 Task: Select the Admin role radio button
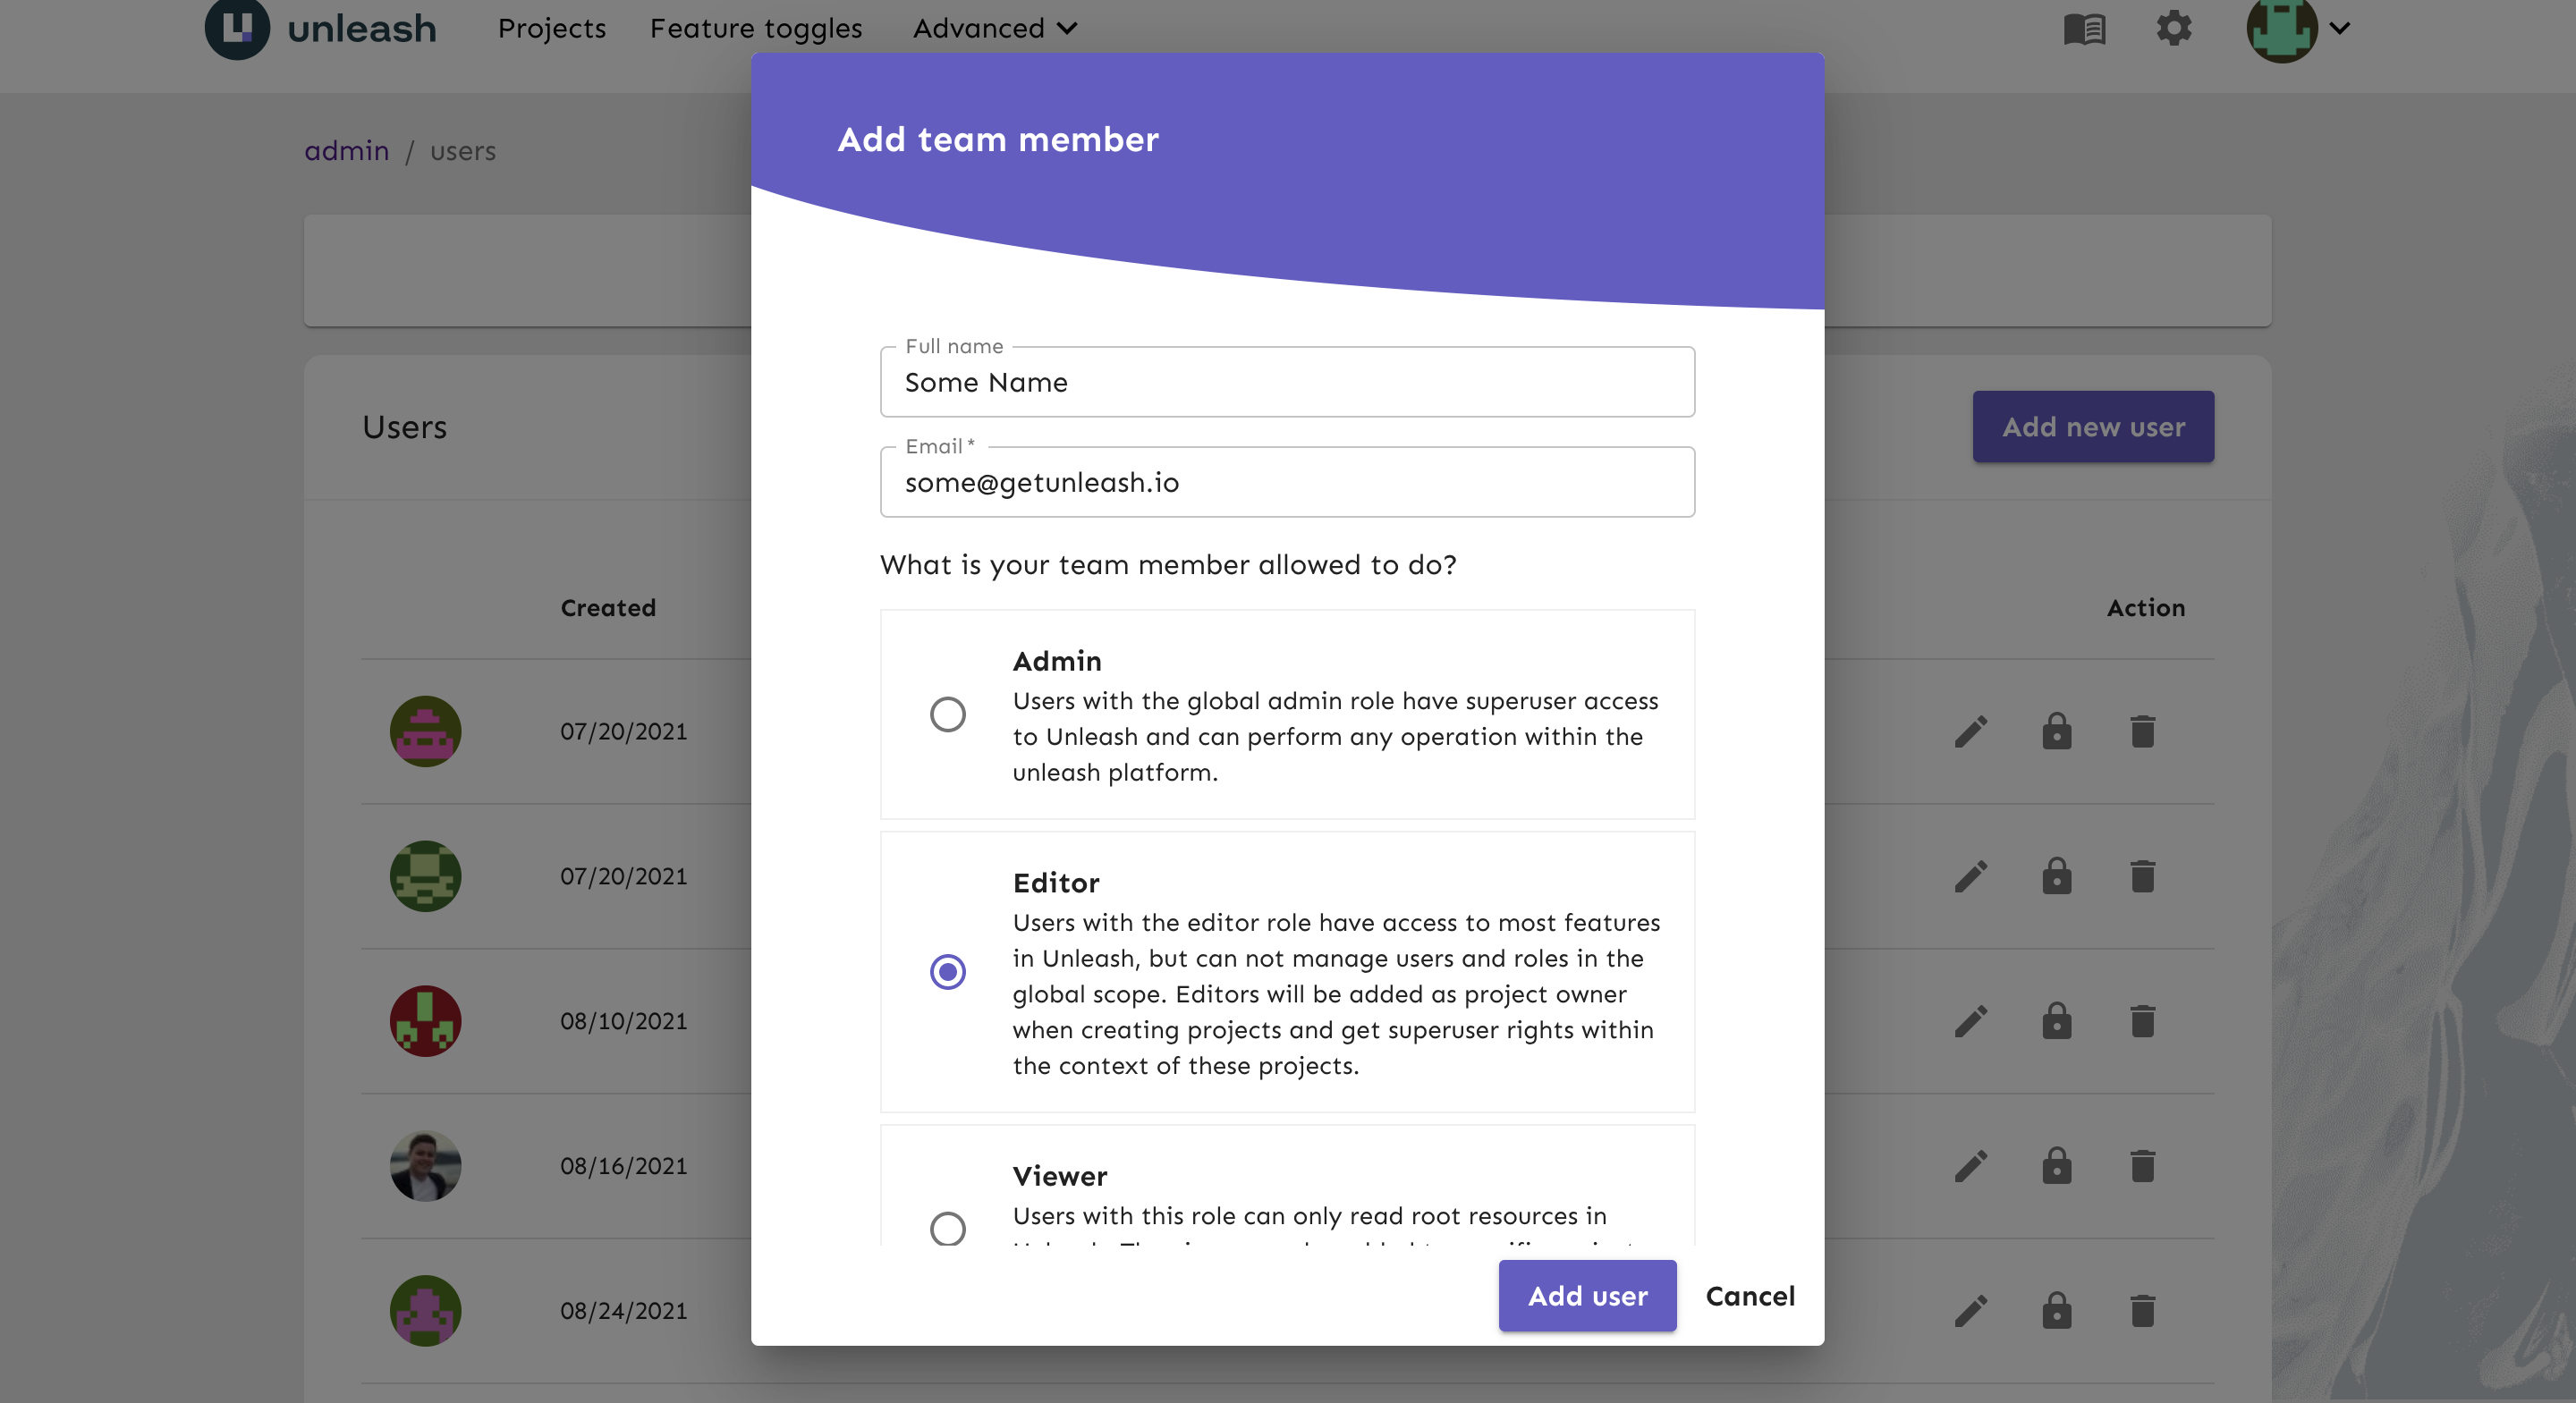click(947, 714)
